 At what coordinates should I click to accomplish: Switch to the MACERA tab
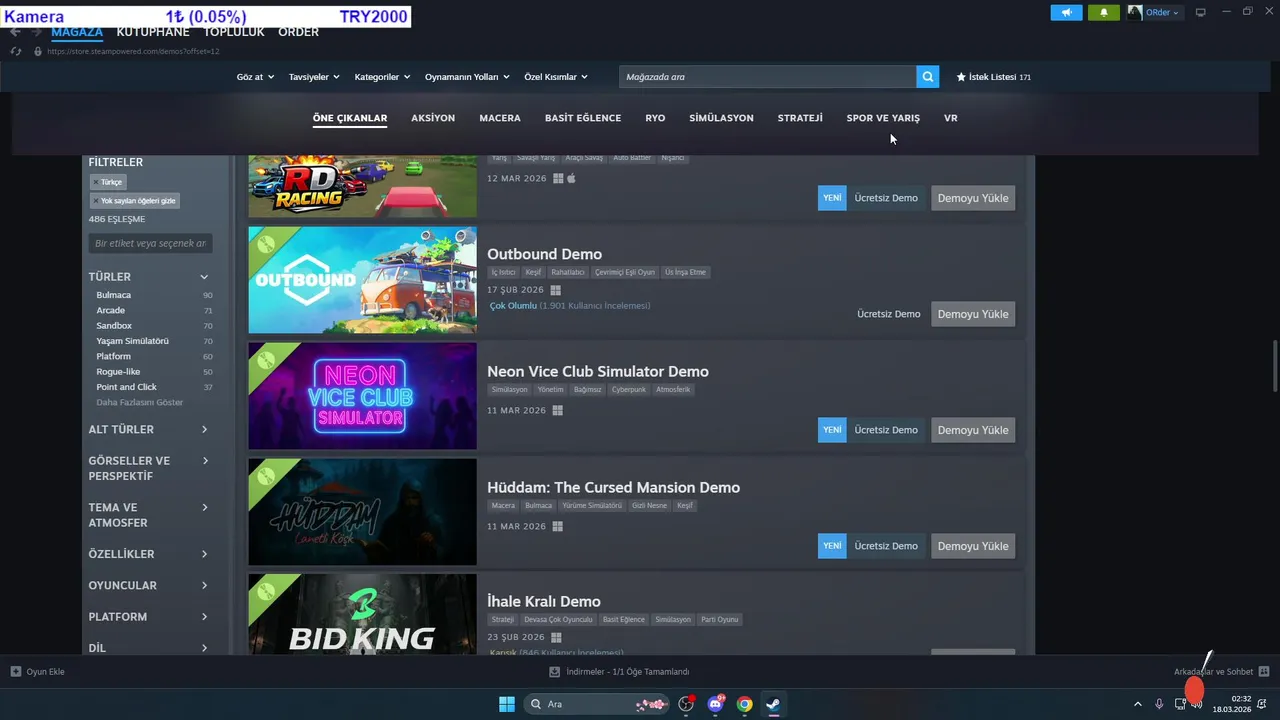pyautogui.click(x=500, y=118)
